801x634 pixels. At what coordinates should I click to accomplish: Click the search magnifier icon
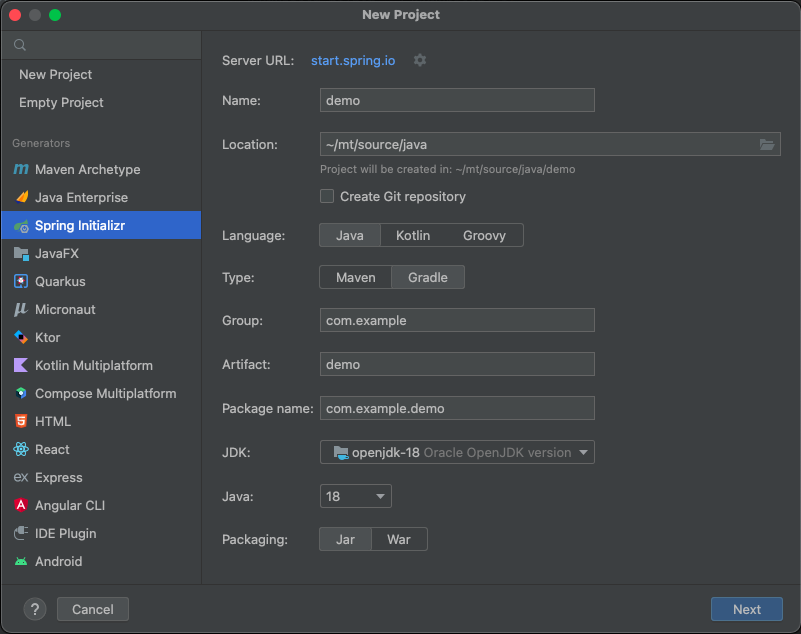point(20,45)
